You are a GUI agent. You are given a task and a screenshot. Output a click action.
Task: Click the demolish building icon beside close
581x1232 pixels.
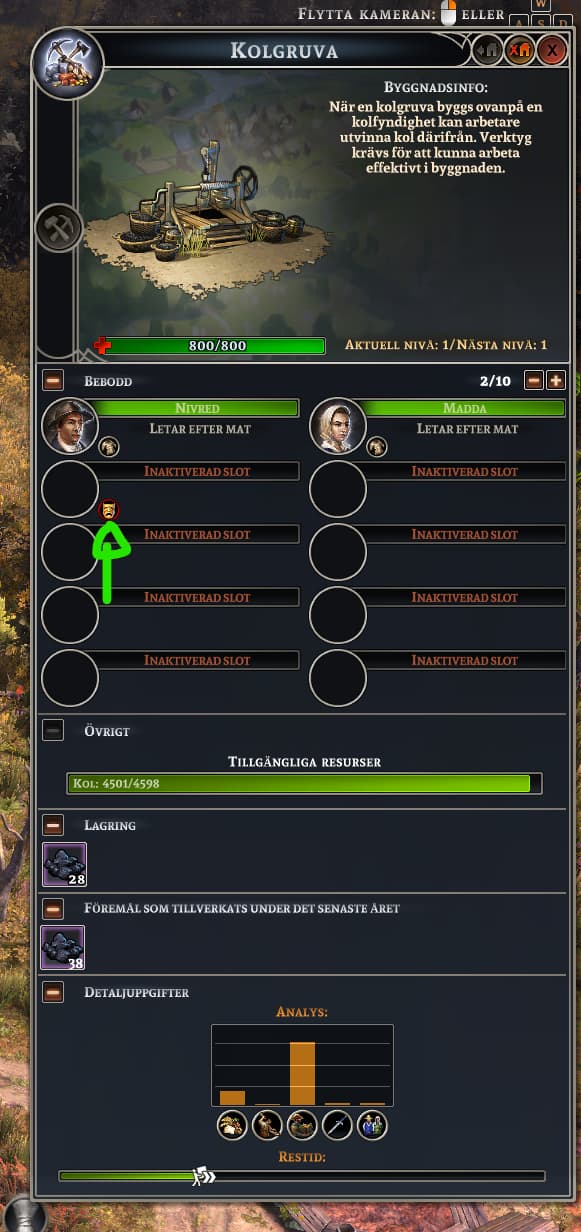(519, 49)
